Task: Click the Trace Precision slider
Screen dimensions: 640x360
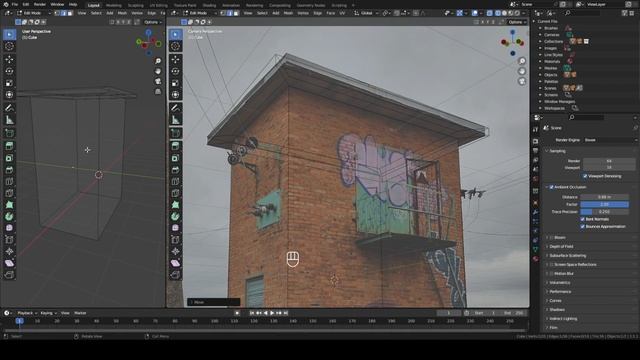Action: tap(605, 212)
